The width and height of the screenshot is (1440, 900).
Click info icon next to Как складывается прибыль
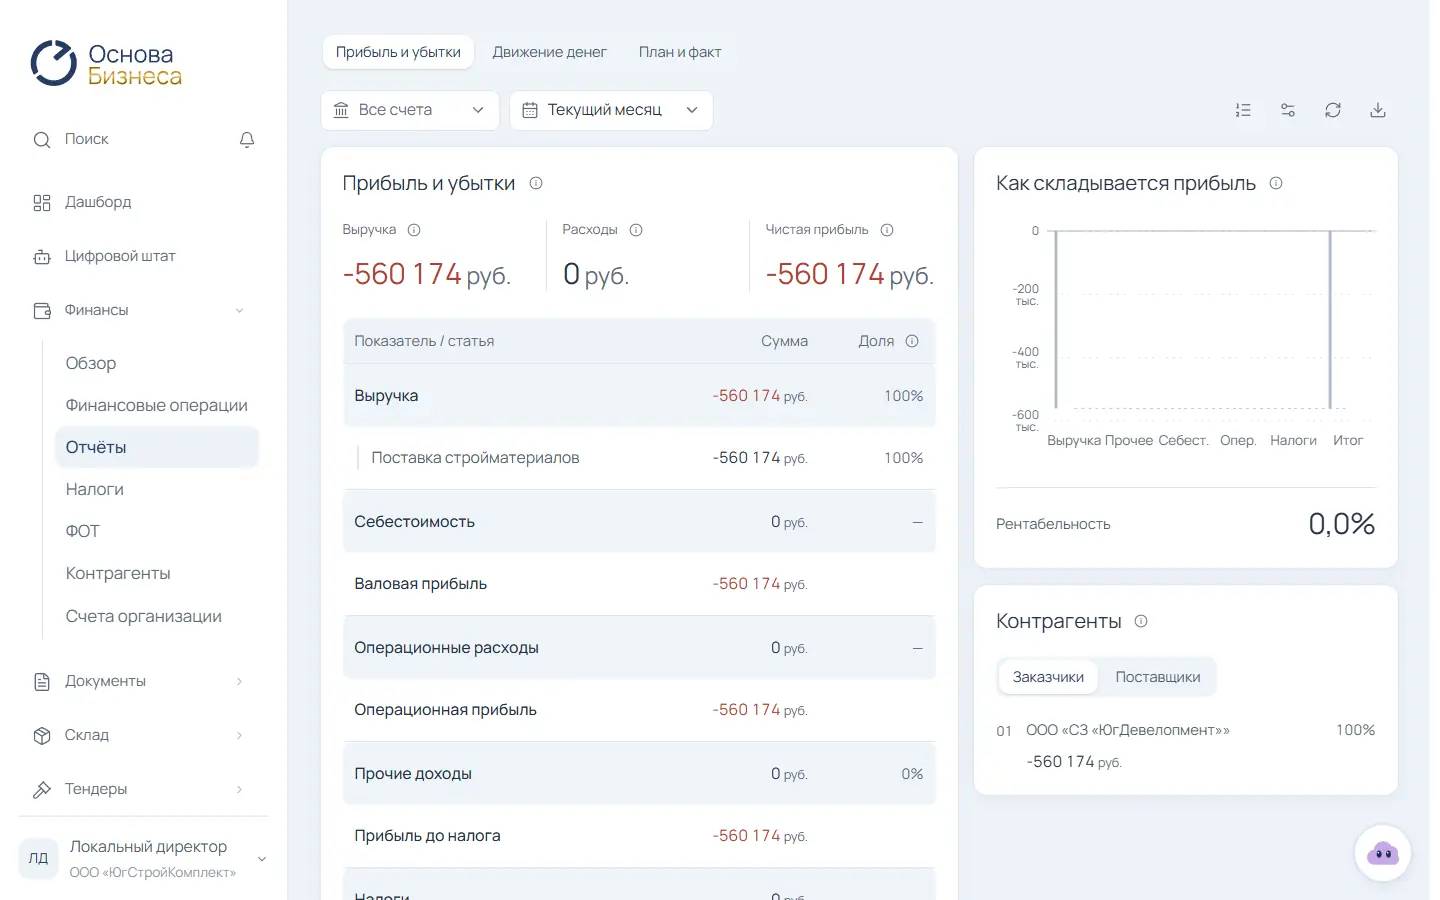pyautogui.click(x=1276, y=183)
